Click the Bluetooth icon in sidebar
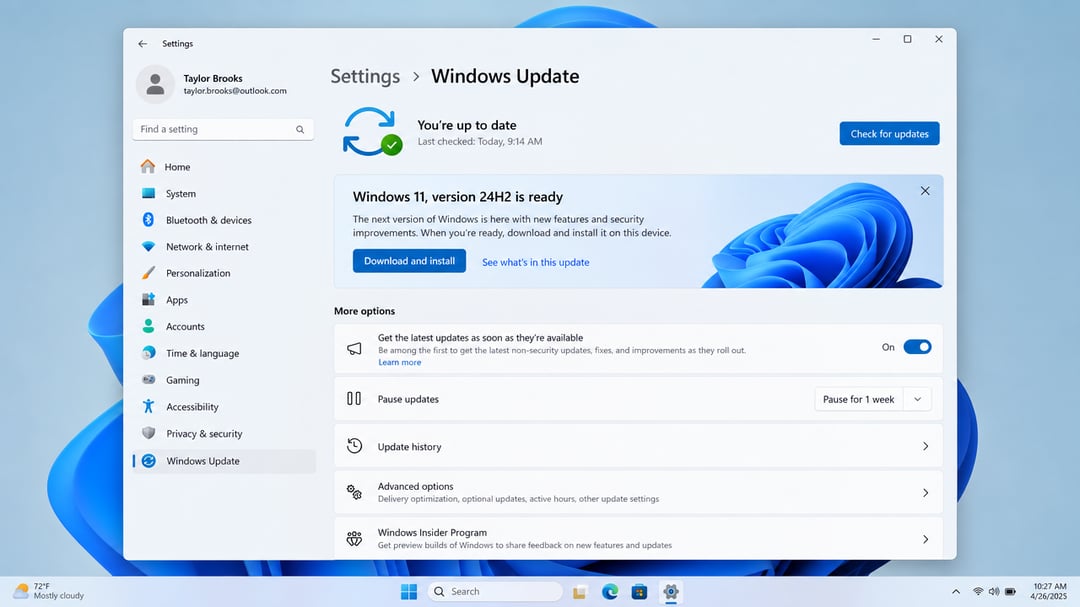 pyautogui.click(x=148, y=220)
